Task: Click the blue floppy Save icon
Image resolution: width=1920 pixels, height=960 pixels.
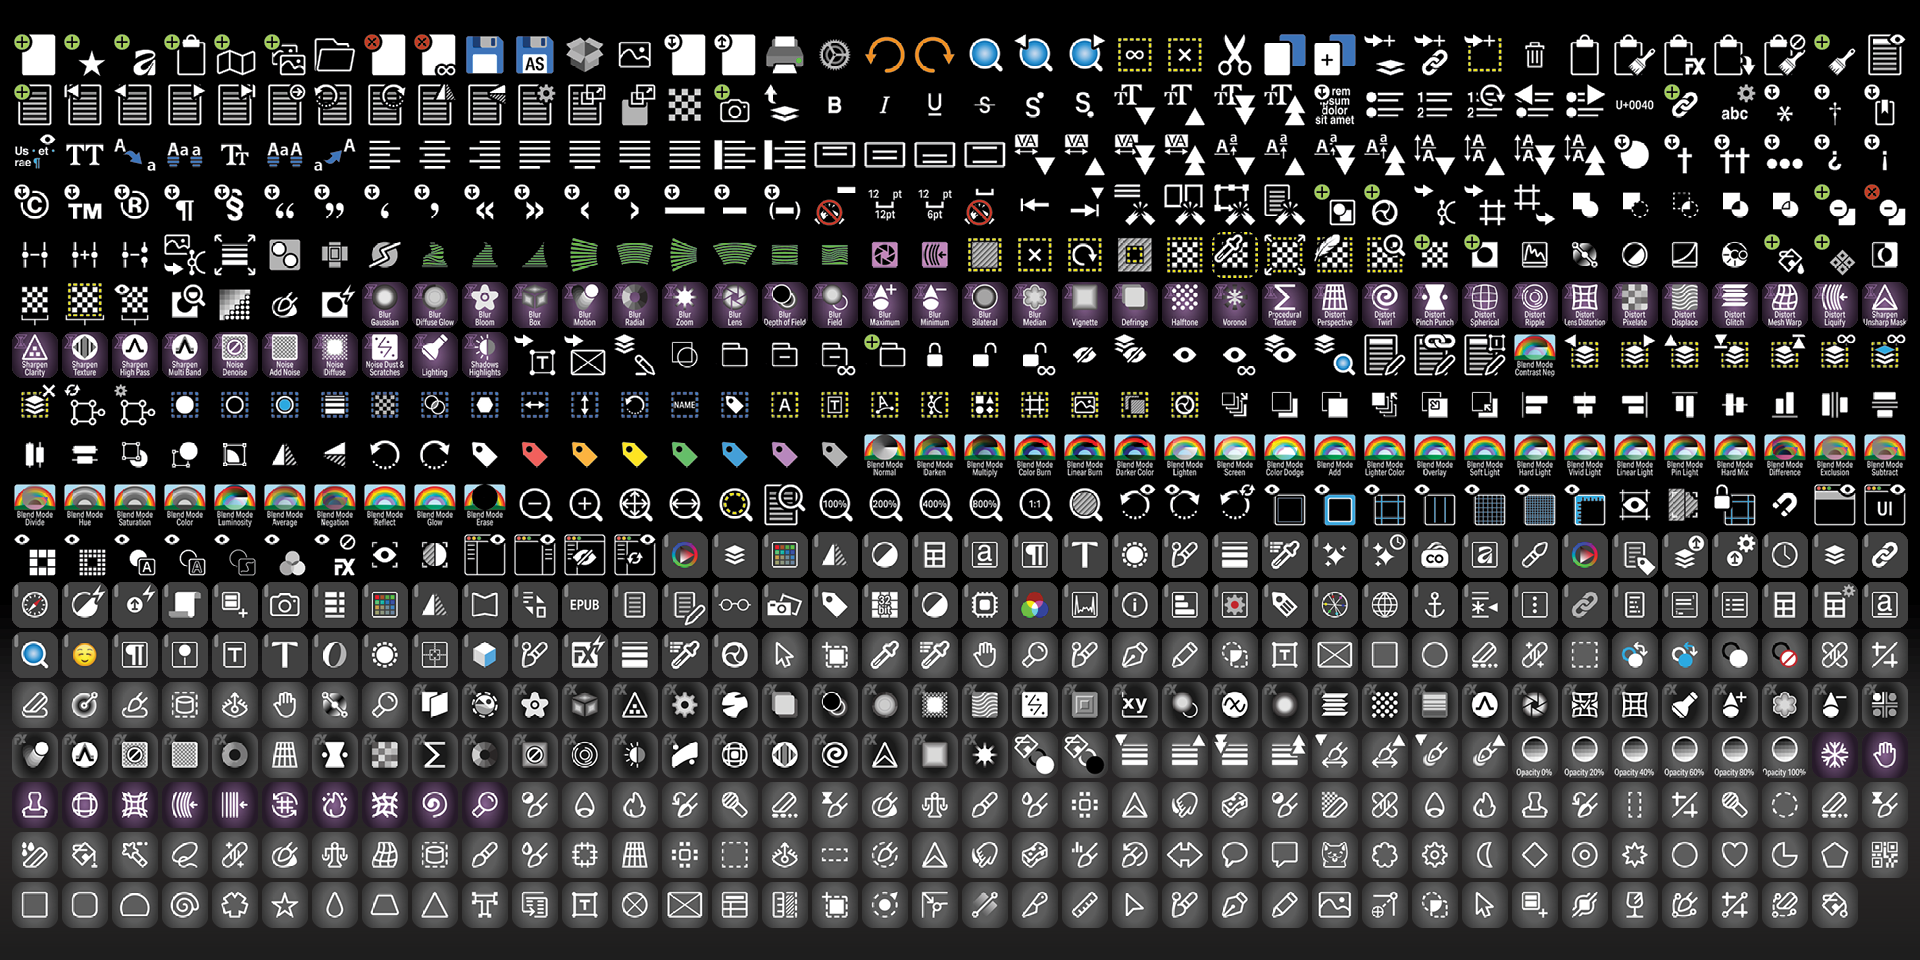Action: click(x=485, y=55)
